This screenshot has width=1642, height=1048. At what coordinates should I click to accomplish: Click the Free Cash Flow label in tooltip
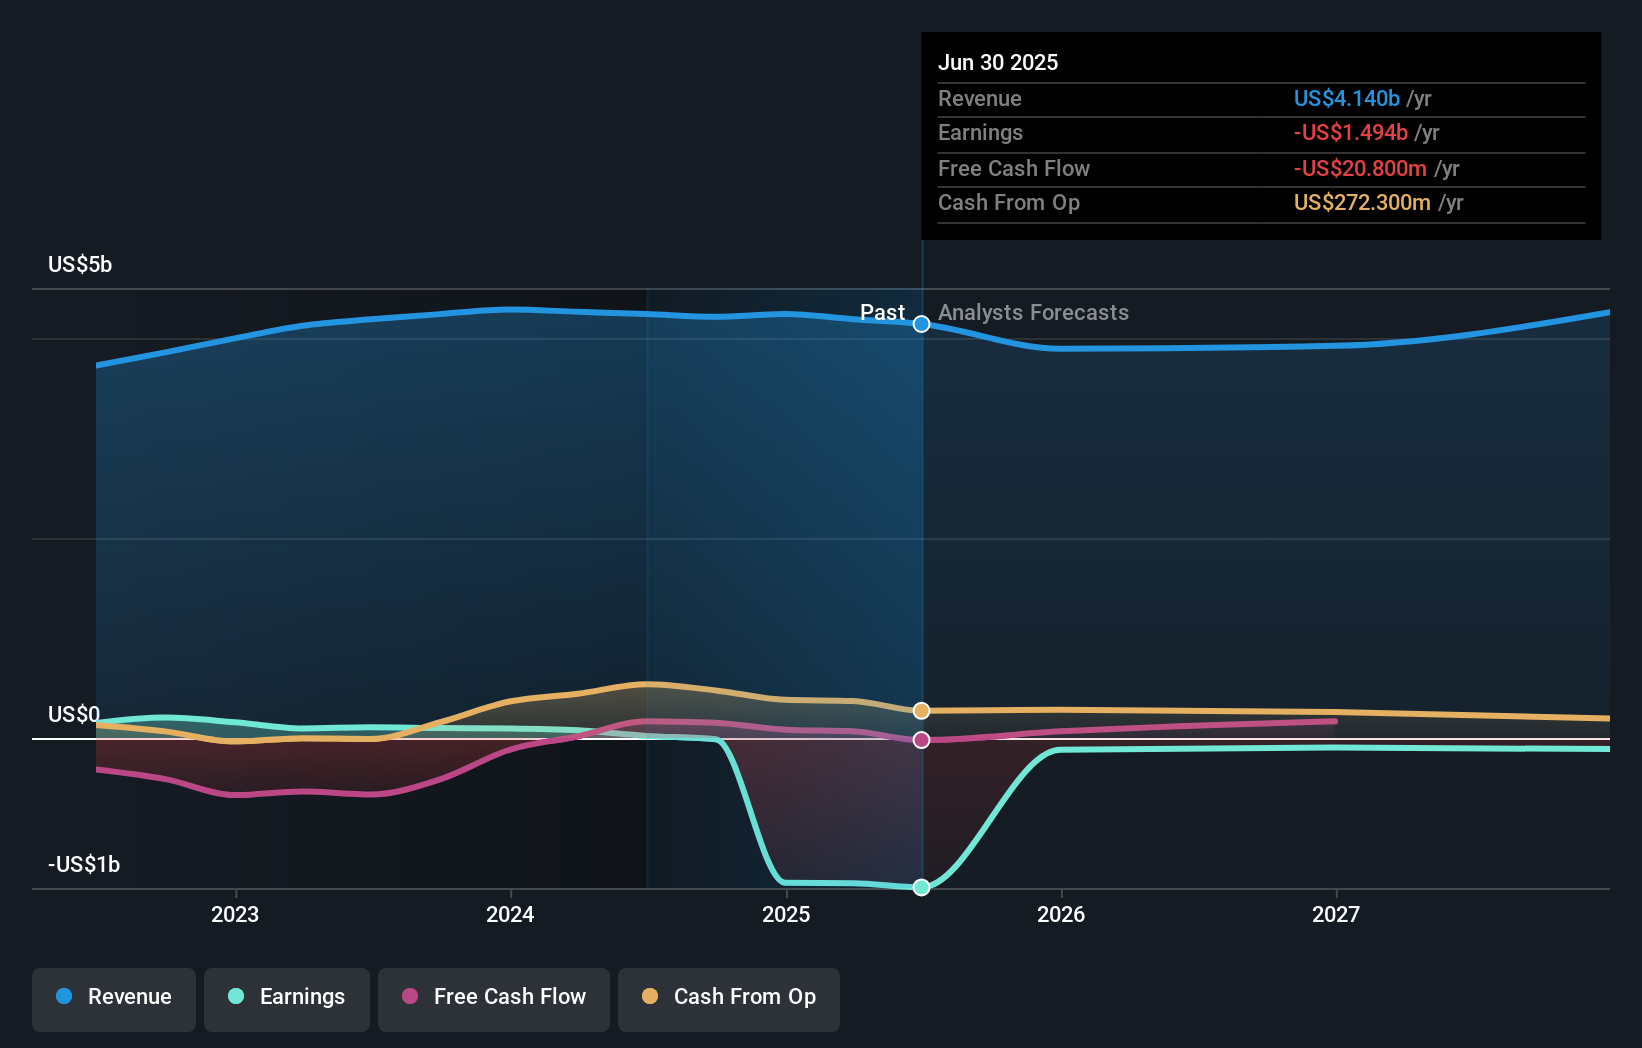(1014, 168)
